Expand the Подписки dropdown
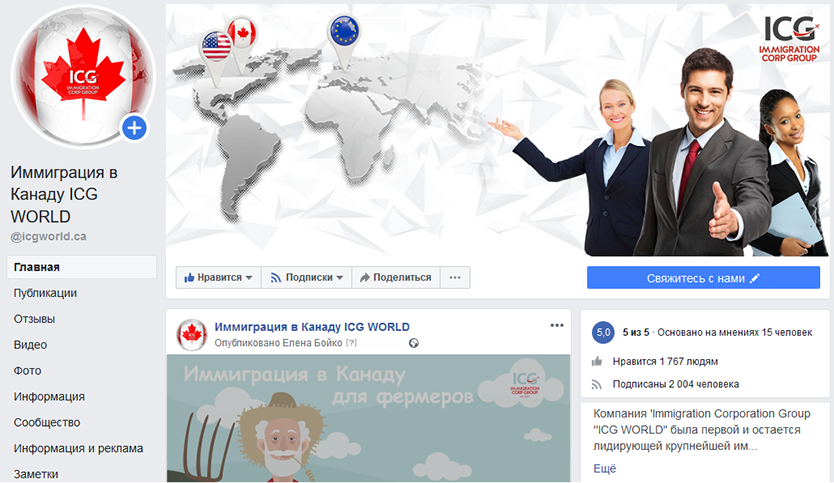834x483 pixels. 306,277
